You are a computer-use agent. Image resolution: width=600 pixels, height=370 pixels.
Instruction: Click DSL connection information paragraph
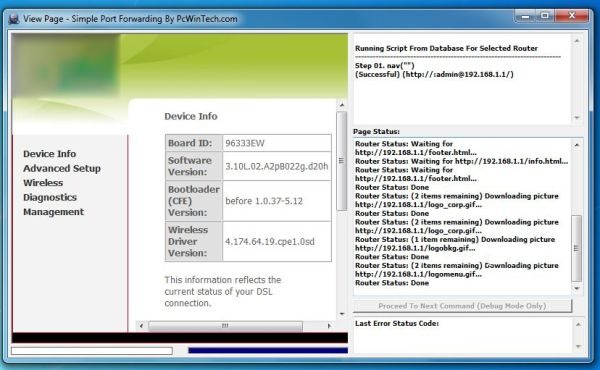[223, 291]
